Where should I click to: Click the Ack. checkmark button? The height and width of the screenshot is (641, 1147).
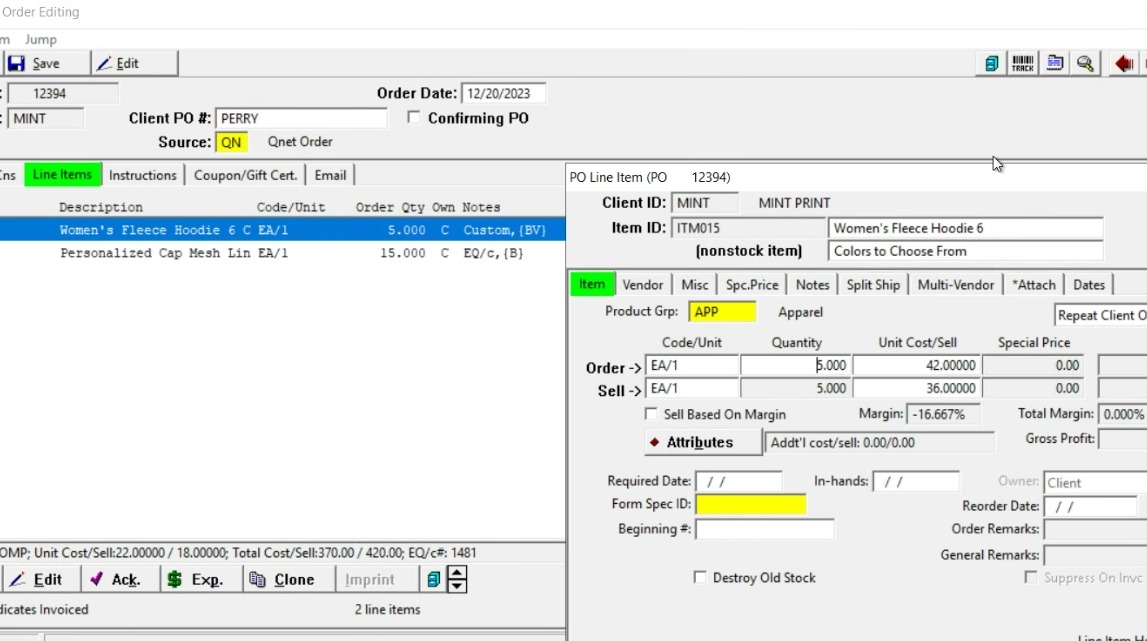[118, 580]
